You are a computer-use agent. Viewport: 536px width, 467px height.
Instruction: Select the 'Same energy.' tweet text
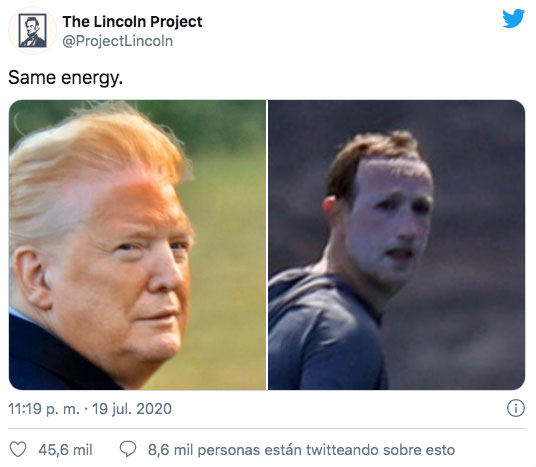click(x=65, y=78)
